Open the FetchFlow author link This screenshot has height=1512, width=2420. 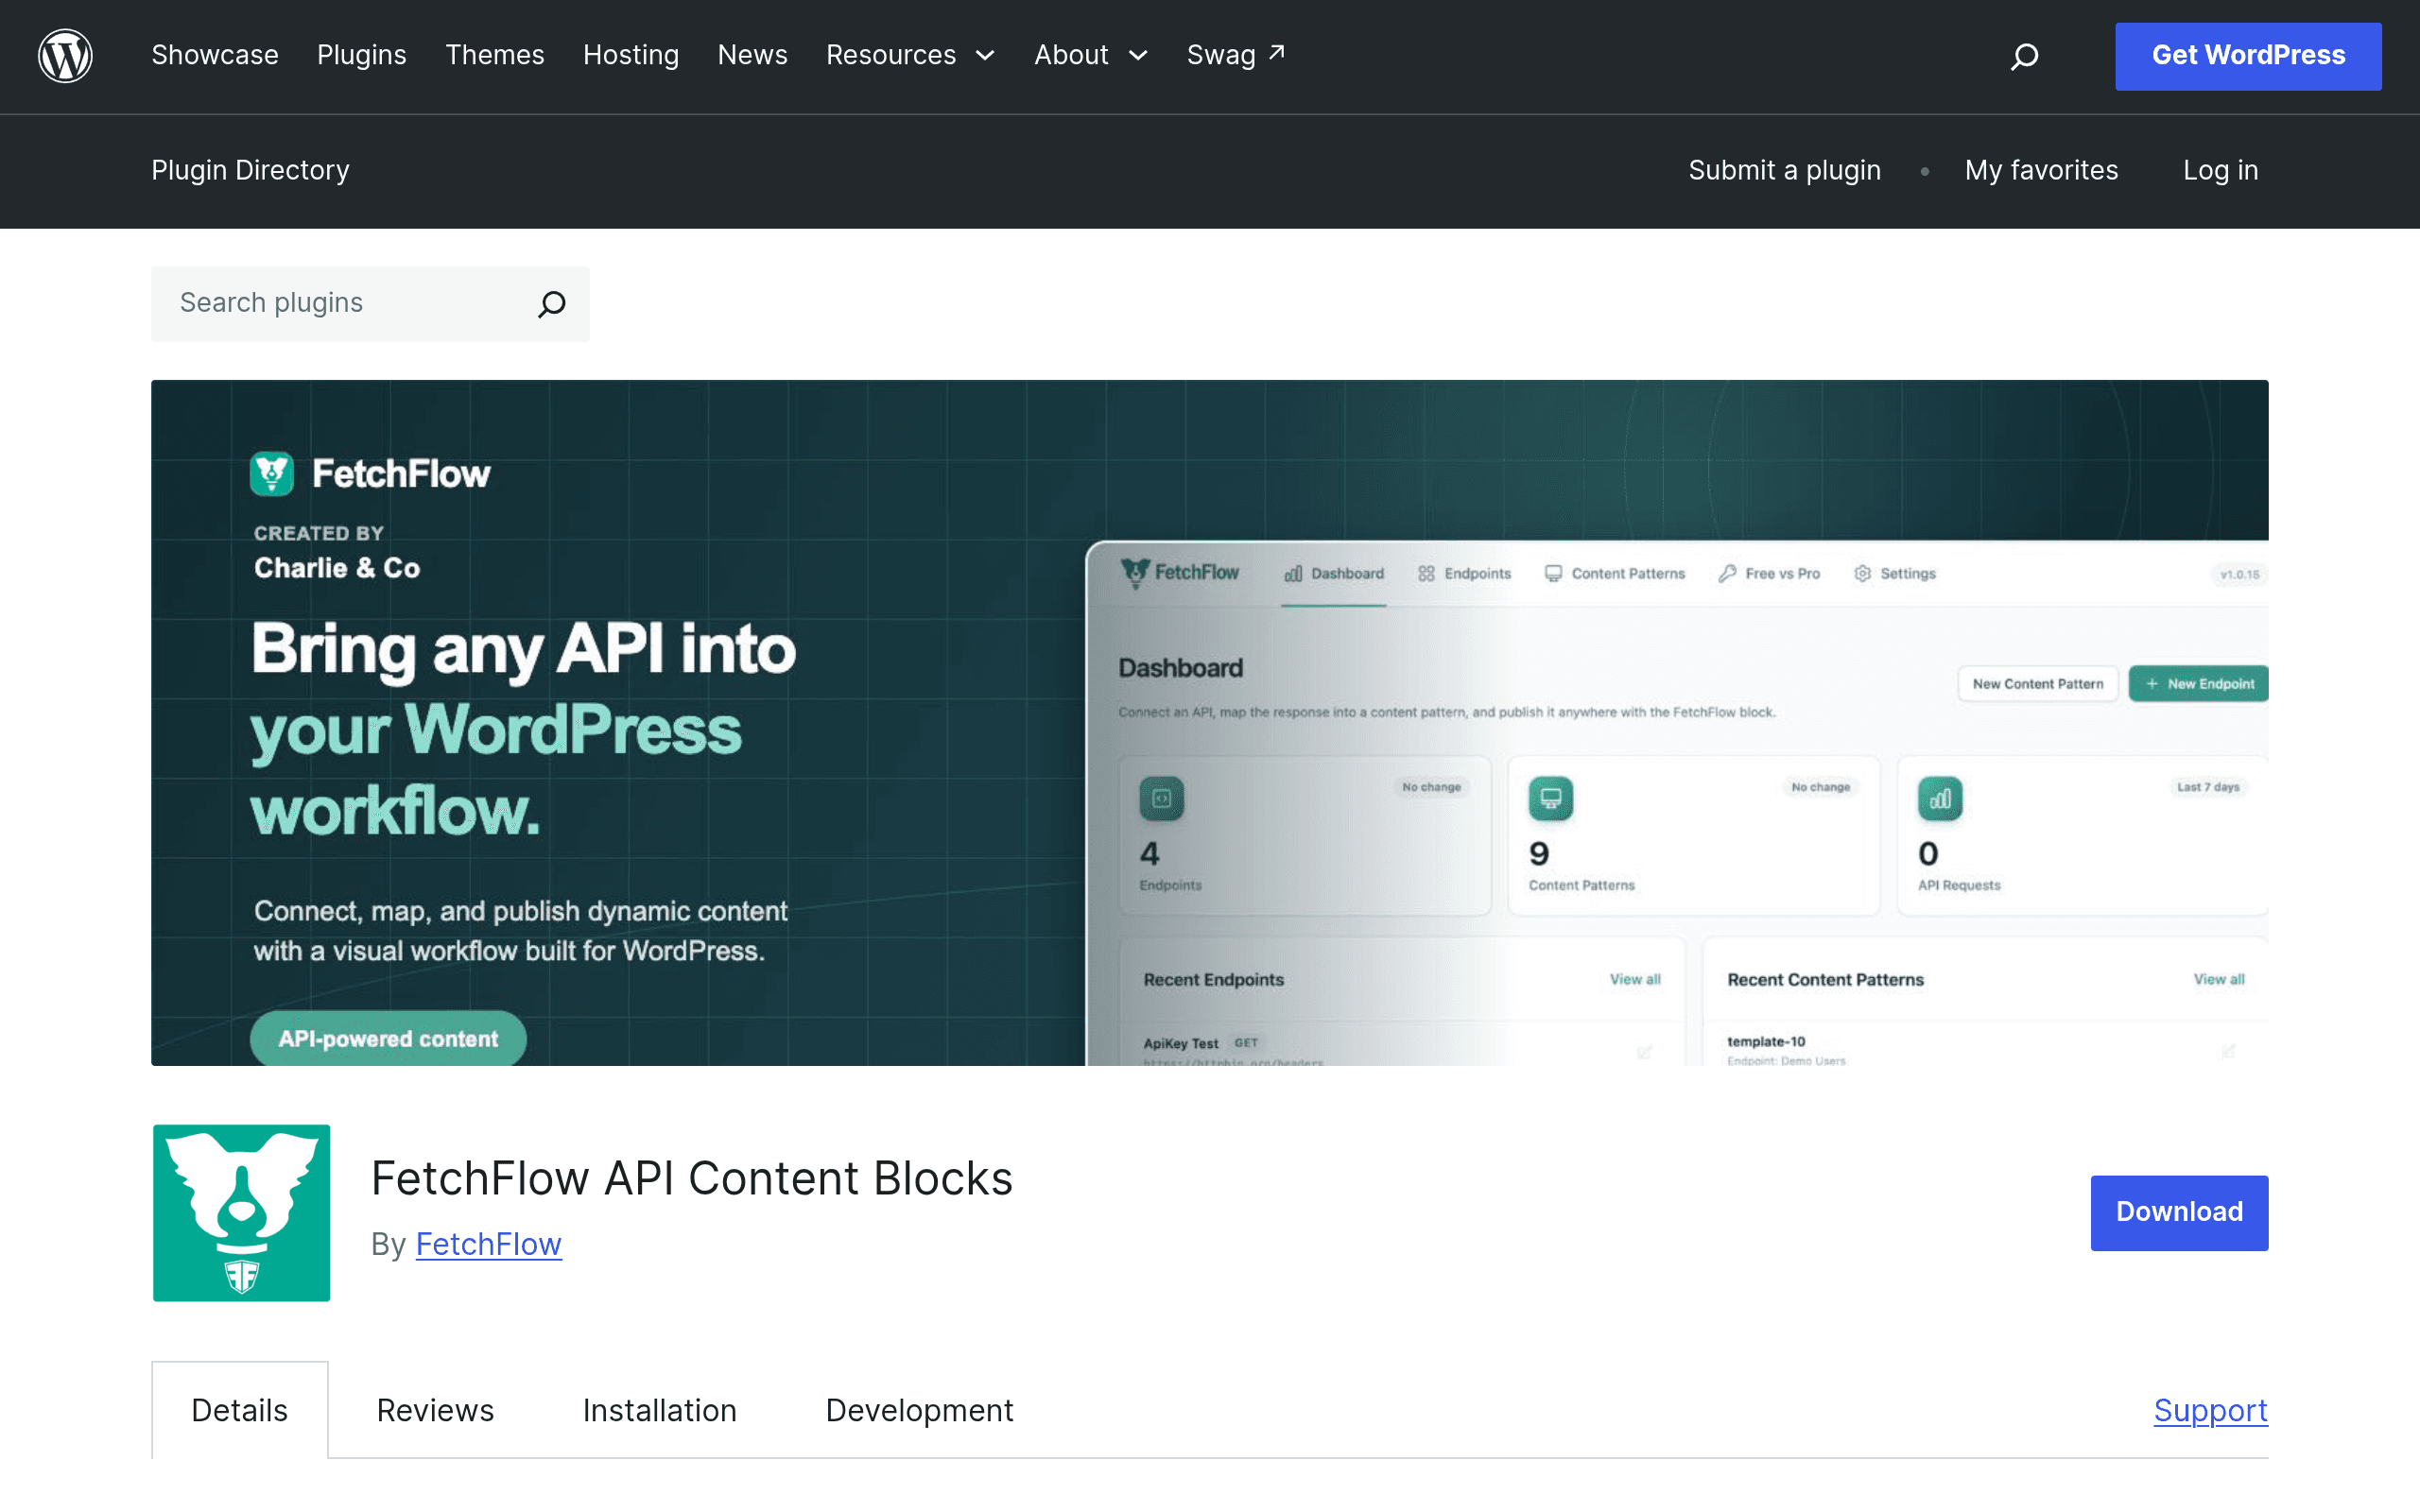coord(488,1244)
